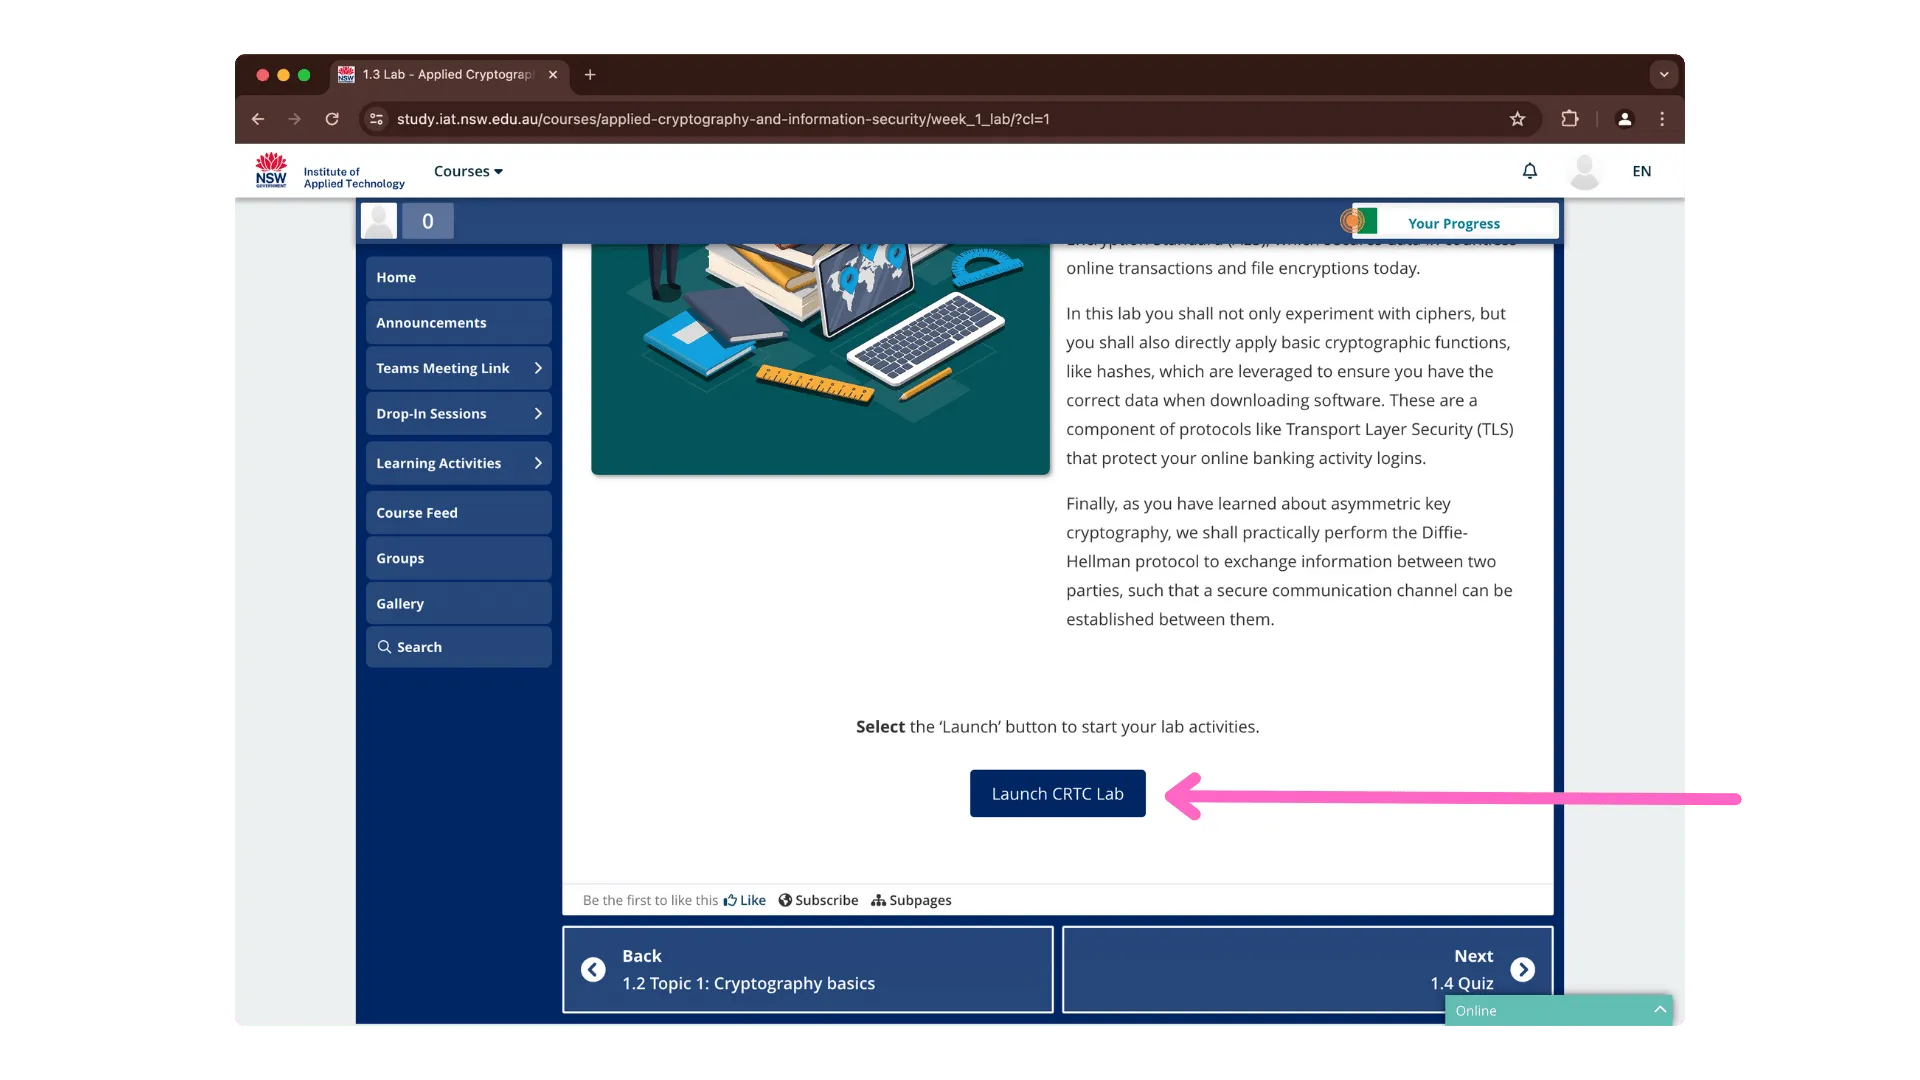1920x1080 pixels.
Task: Bookmark page with star icon
Action: coord(1517,119)
